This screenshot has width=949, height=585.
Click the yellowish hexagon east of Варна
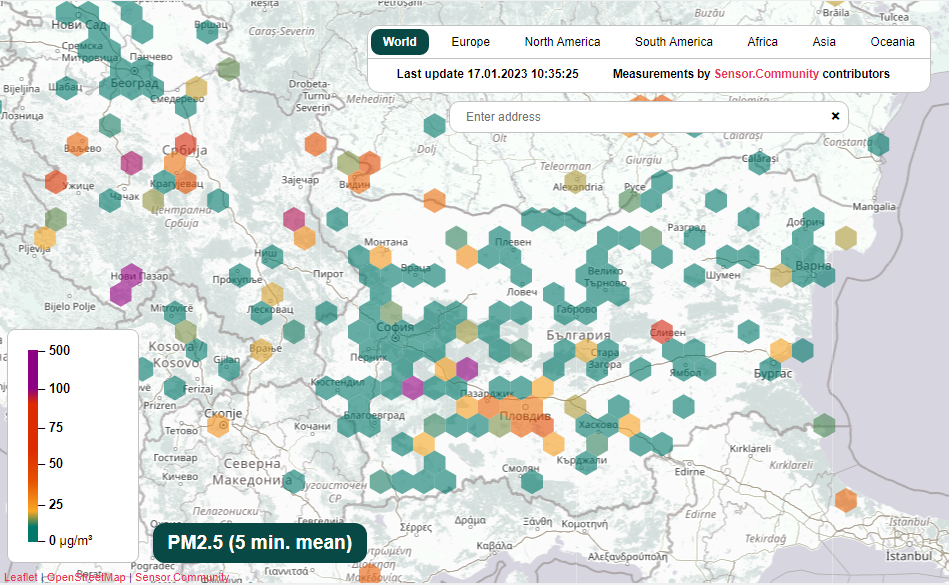pyautogui.click(x=846, y=238)
